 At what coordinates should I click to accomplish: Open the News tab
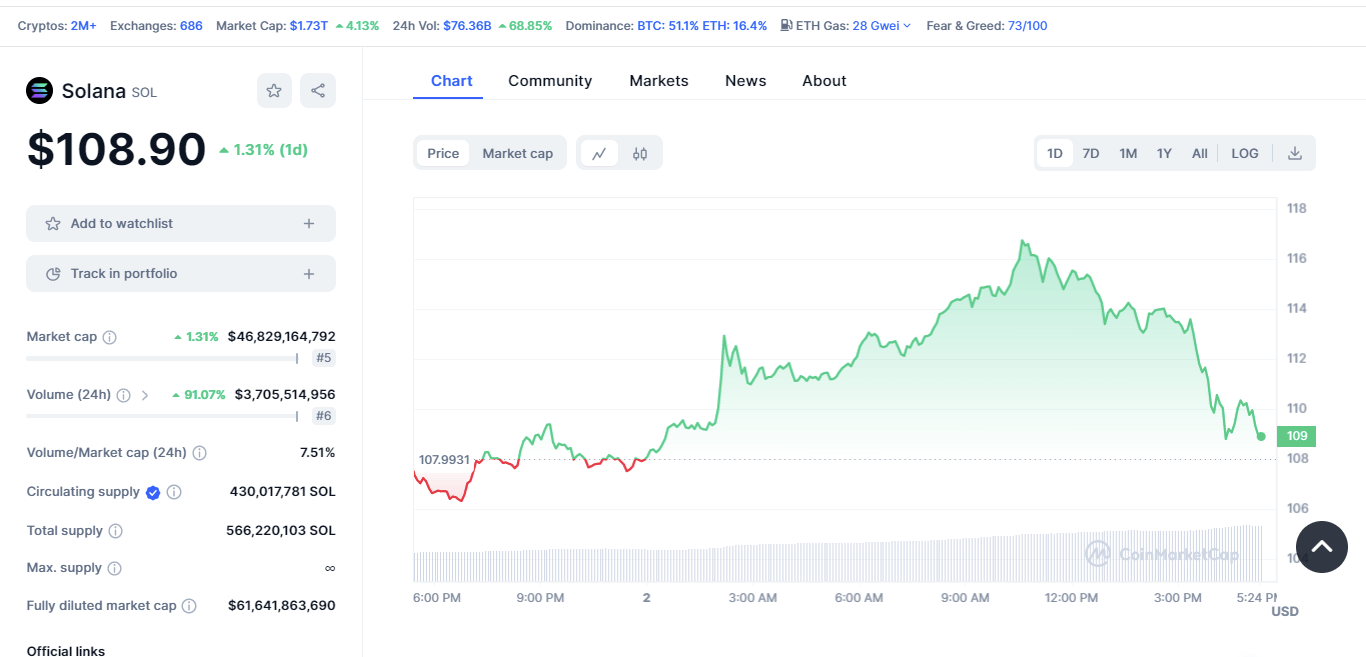click(x=746, y=81)
